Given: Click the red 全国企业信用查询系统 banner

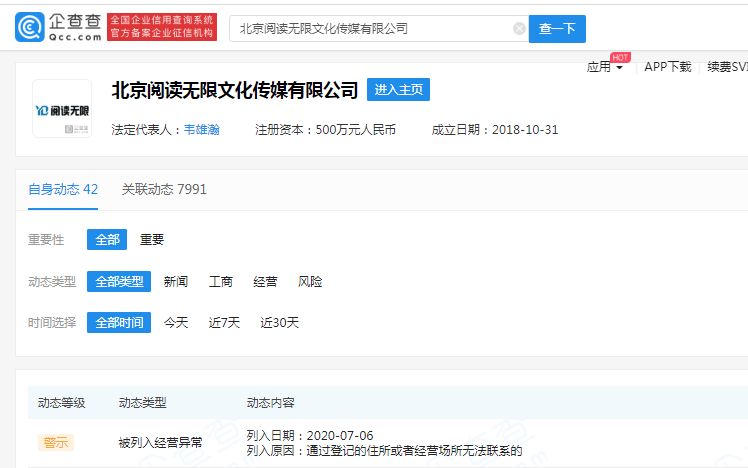Looking at the screenshot, I should 162,27.
